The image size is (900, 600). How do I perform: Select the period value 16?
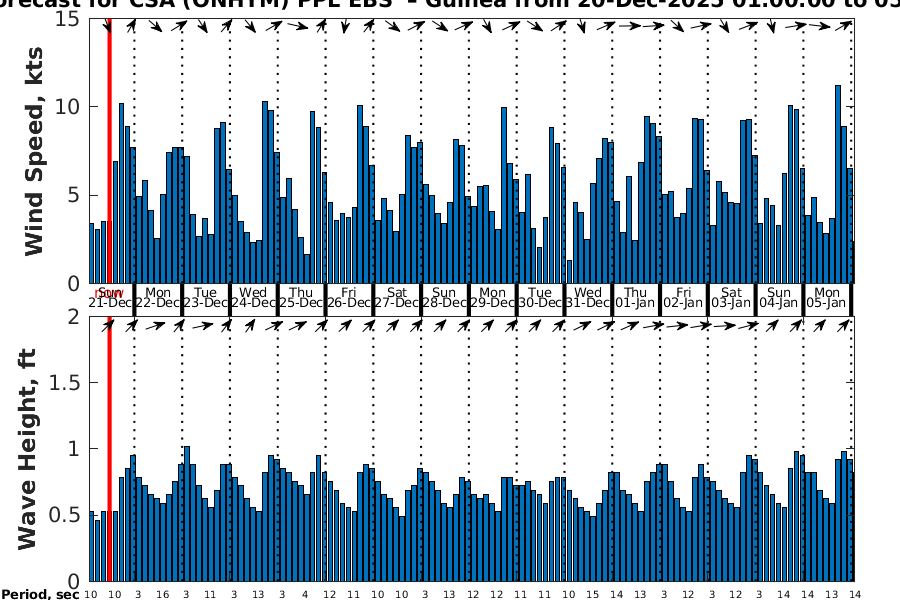tap(162, 594)
